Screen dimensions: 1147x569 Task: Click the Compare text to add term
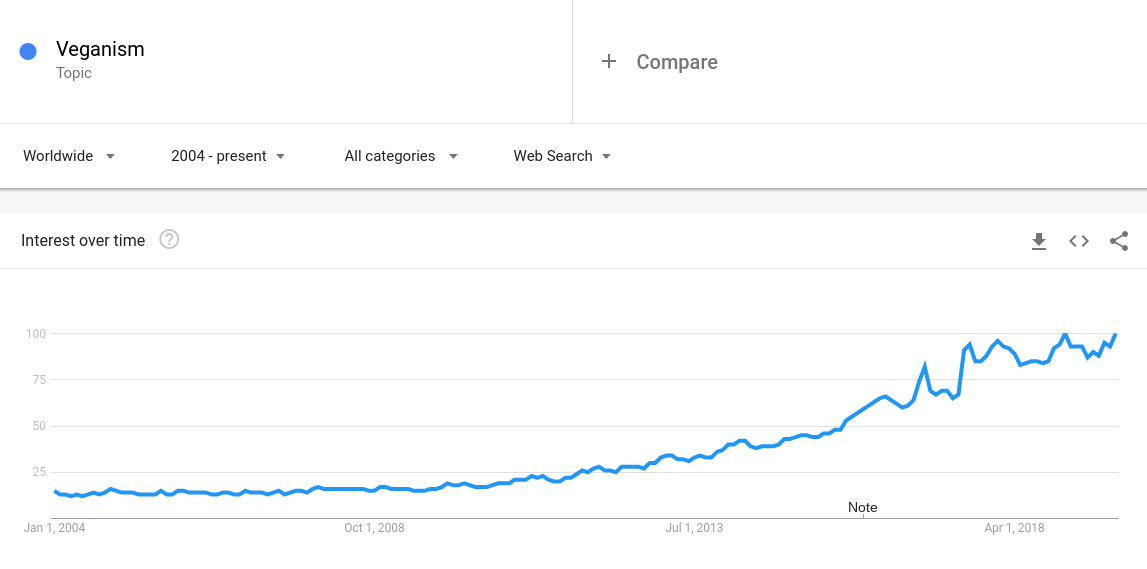point(677,62)
